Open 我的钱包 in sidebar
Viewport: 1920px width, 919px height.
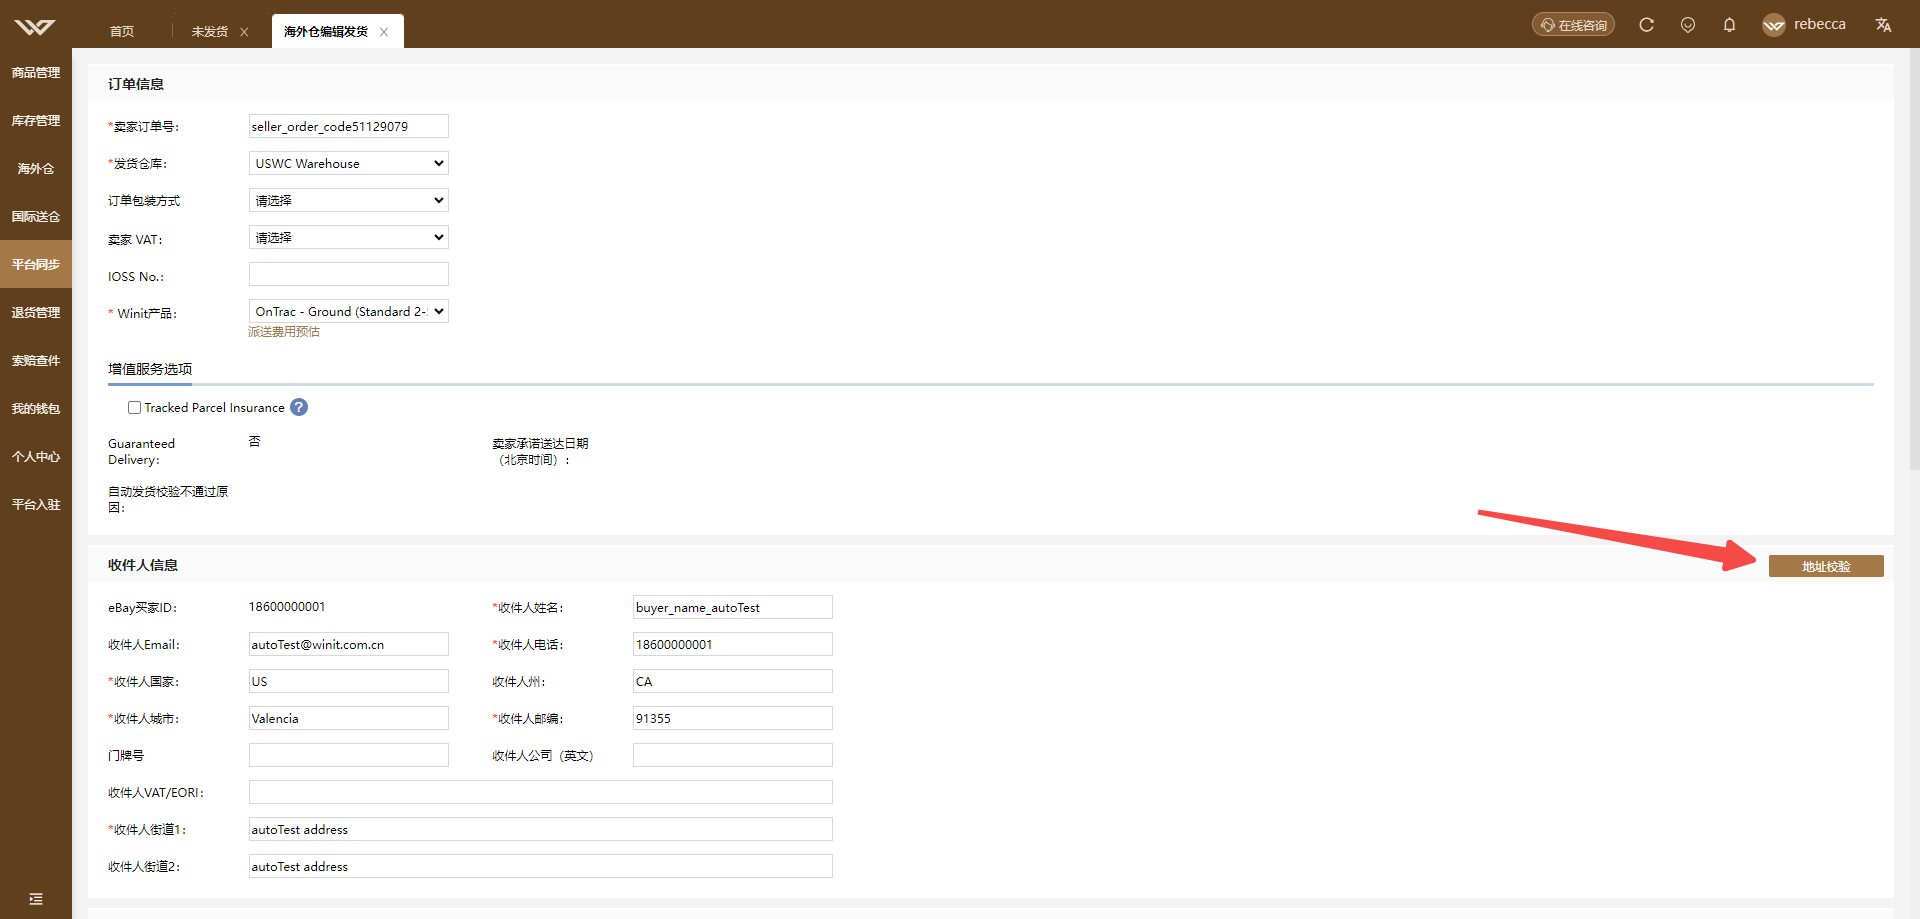[x=36, y=408]
